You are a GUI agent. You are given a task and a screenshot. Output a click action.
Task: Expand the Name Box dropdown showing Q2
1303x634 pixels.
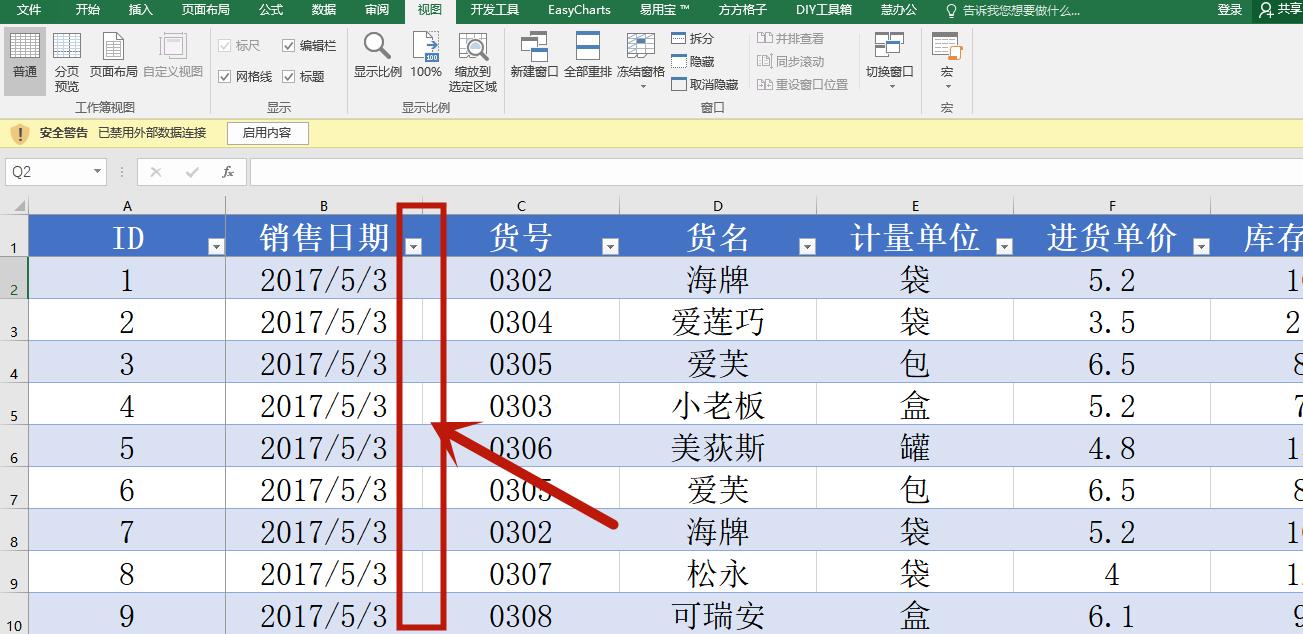pyautogui.click(x=96, y=171)
